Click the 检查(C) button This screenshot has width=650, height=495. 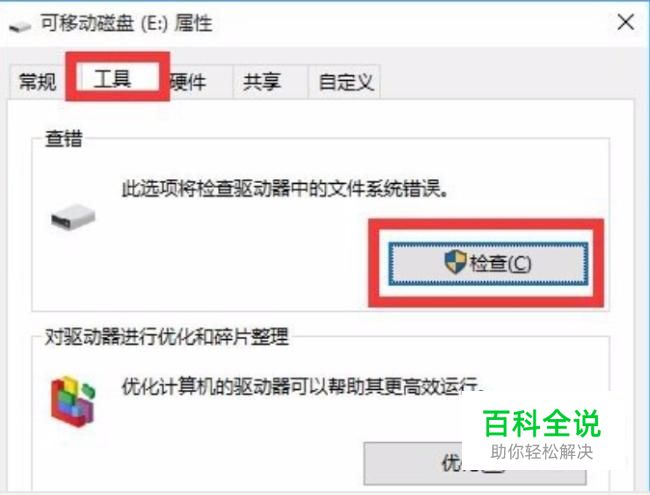tap(488, 264)
